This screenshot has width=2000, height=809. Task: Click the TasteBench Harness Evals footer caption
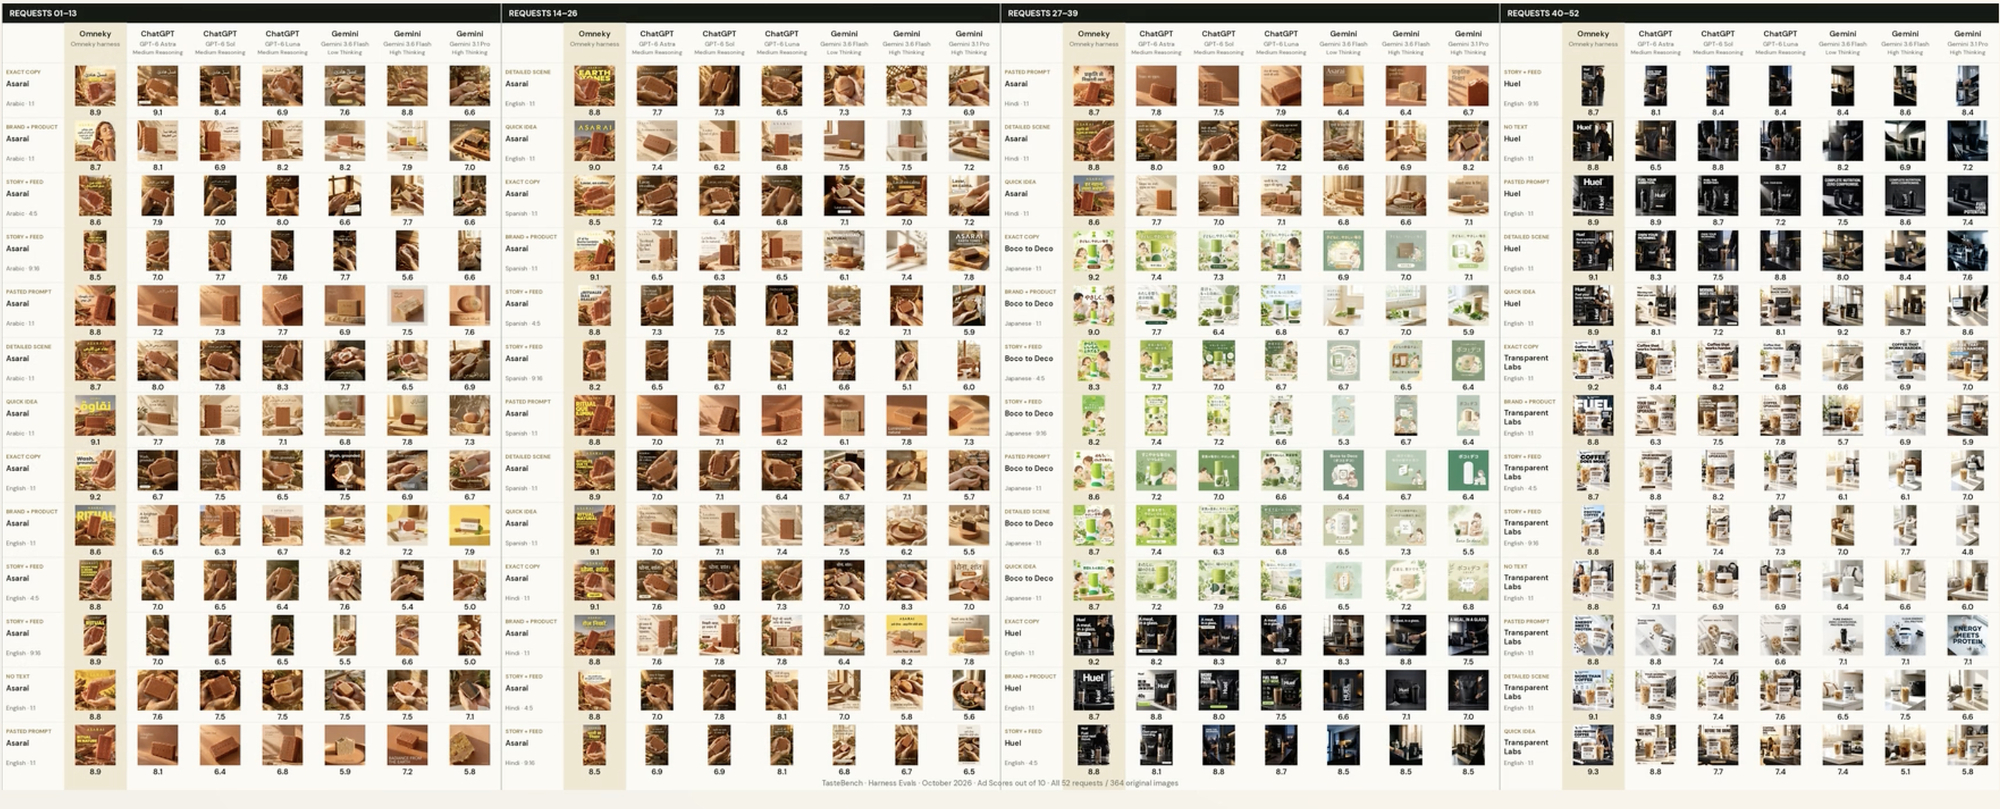(1000, 783)
